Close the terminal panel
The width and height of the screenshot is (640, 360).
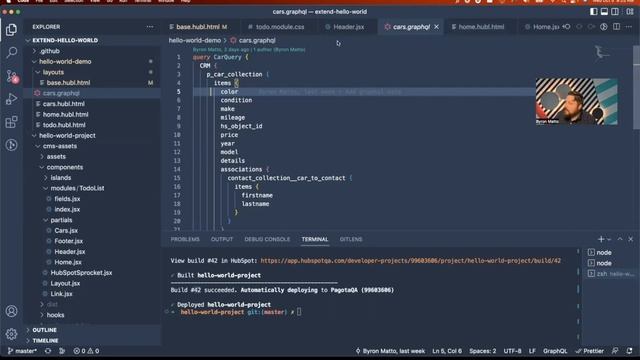(x=631, y=239)
